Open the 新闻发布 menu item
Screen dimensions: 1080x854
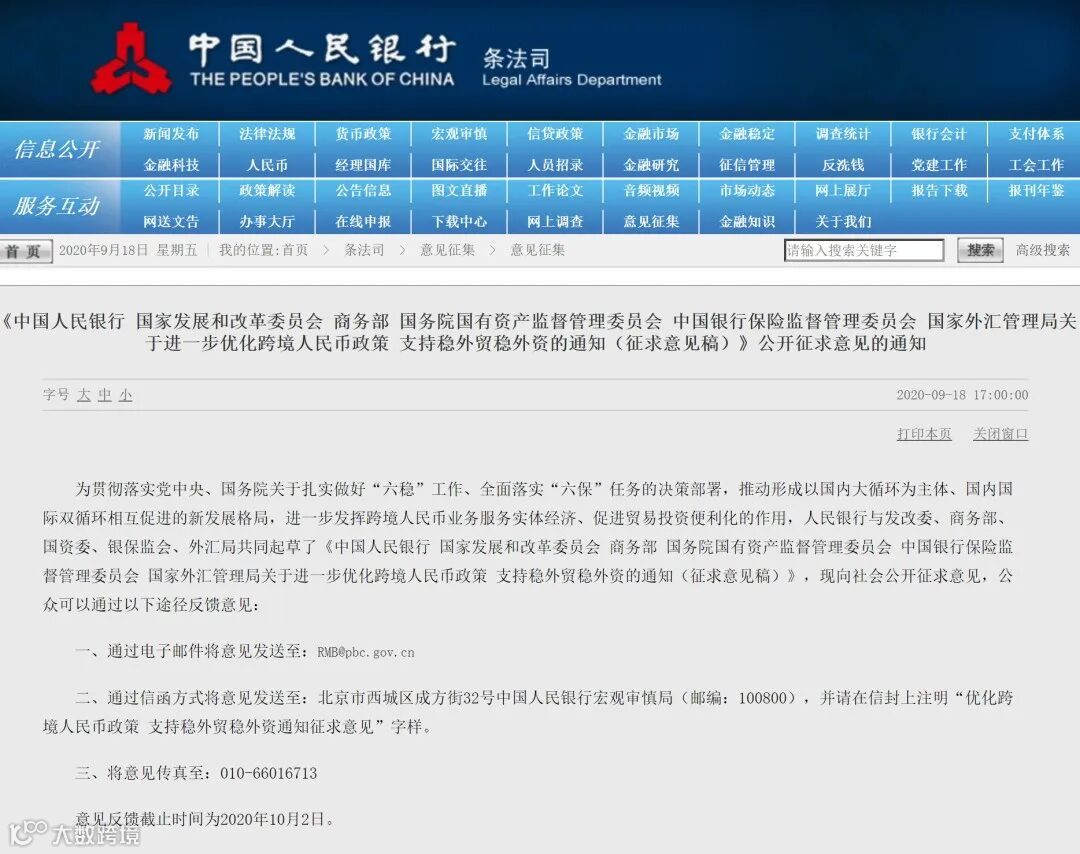tap(171, 134)
